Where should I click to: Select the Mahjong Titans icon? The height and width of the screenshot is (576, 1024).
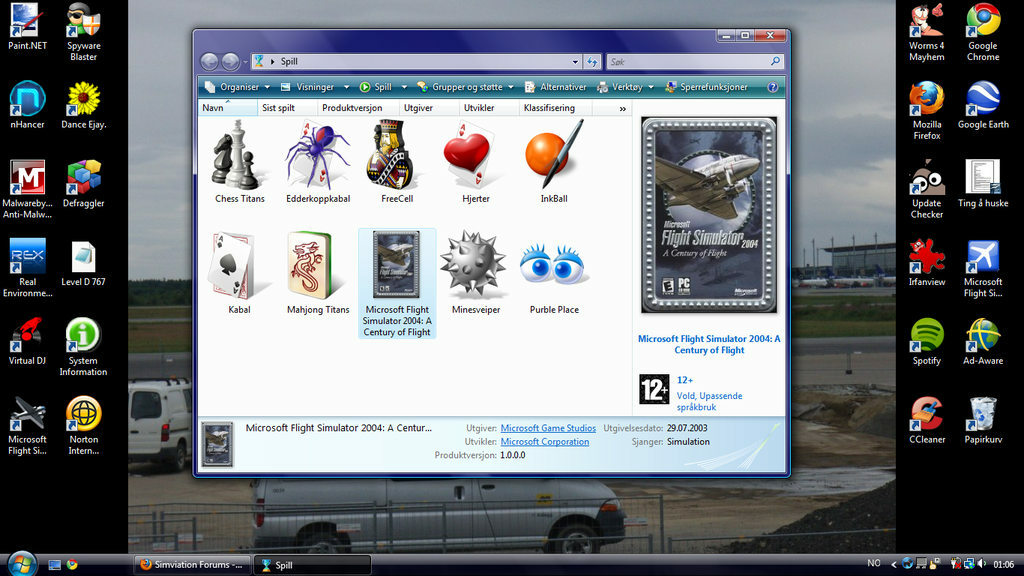coord(318,273)
